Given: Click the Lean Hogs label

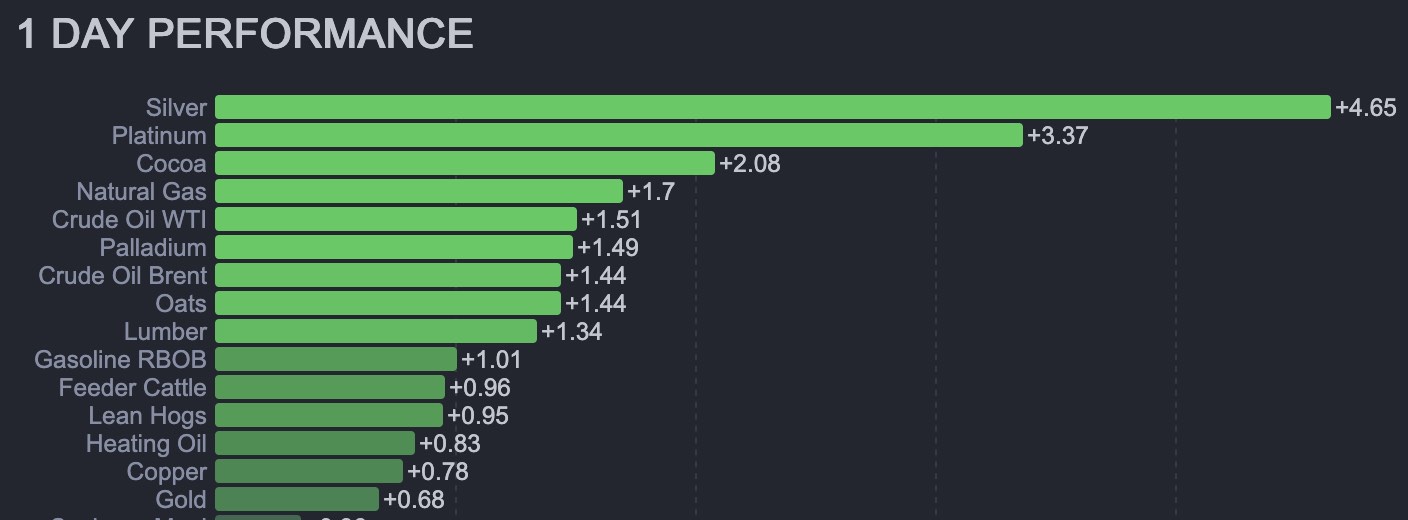Looking at the screenshot, I should 147,415.
